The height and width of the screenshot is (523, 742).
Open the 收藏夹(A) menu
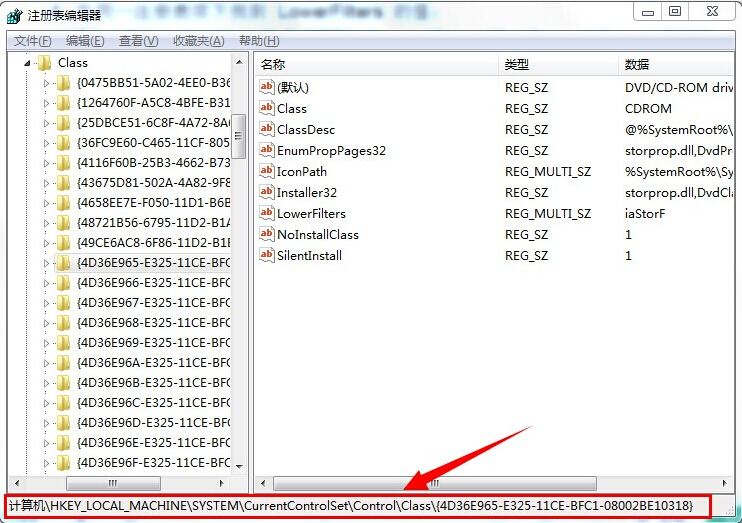(x=198, y=41)
